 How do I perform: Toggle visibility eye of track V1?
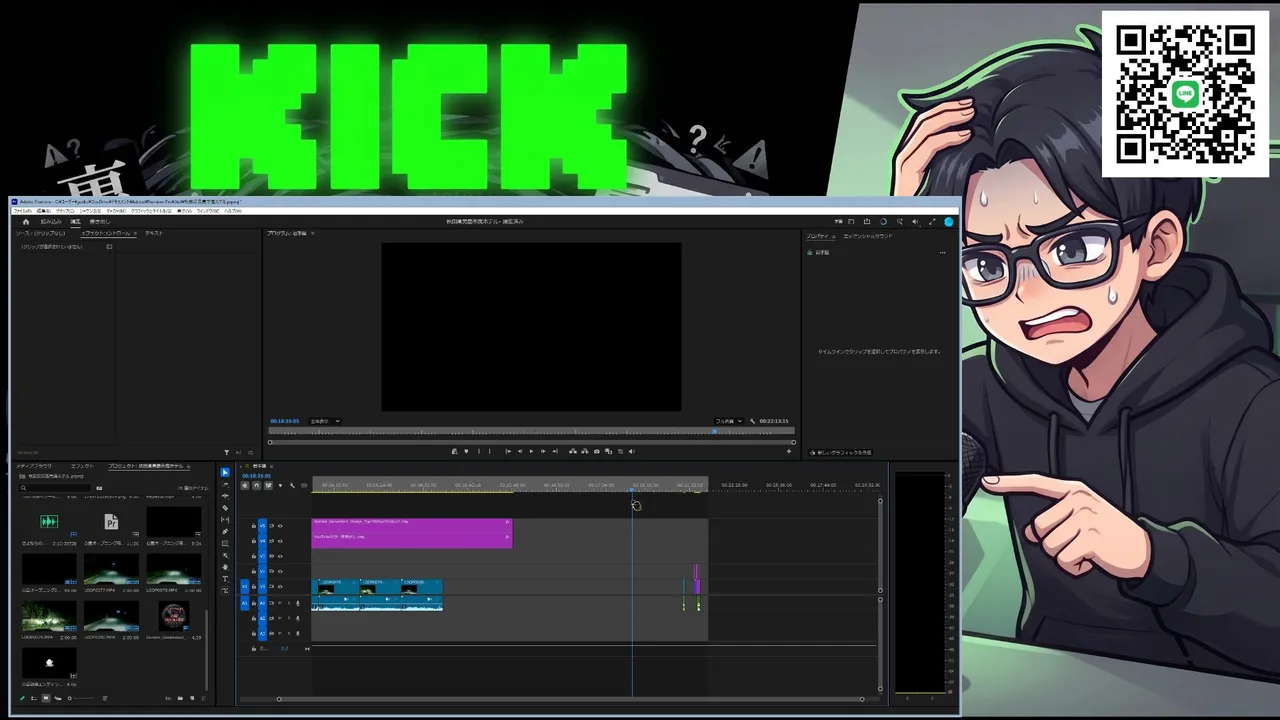coord(280,587)
